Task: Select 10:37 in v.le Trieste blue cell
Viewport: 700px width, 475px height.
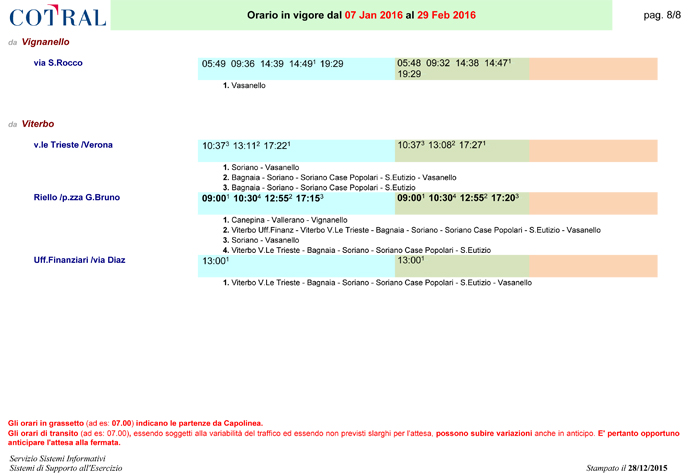Action: tap(216, 146)
